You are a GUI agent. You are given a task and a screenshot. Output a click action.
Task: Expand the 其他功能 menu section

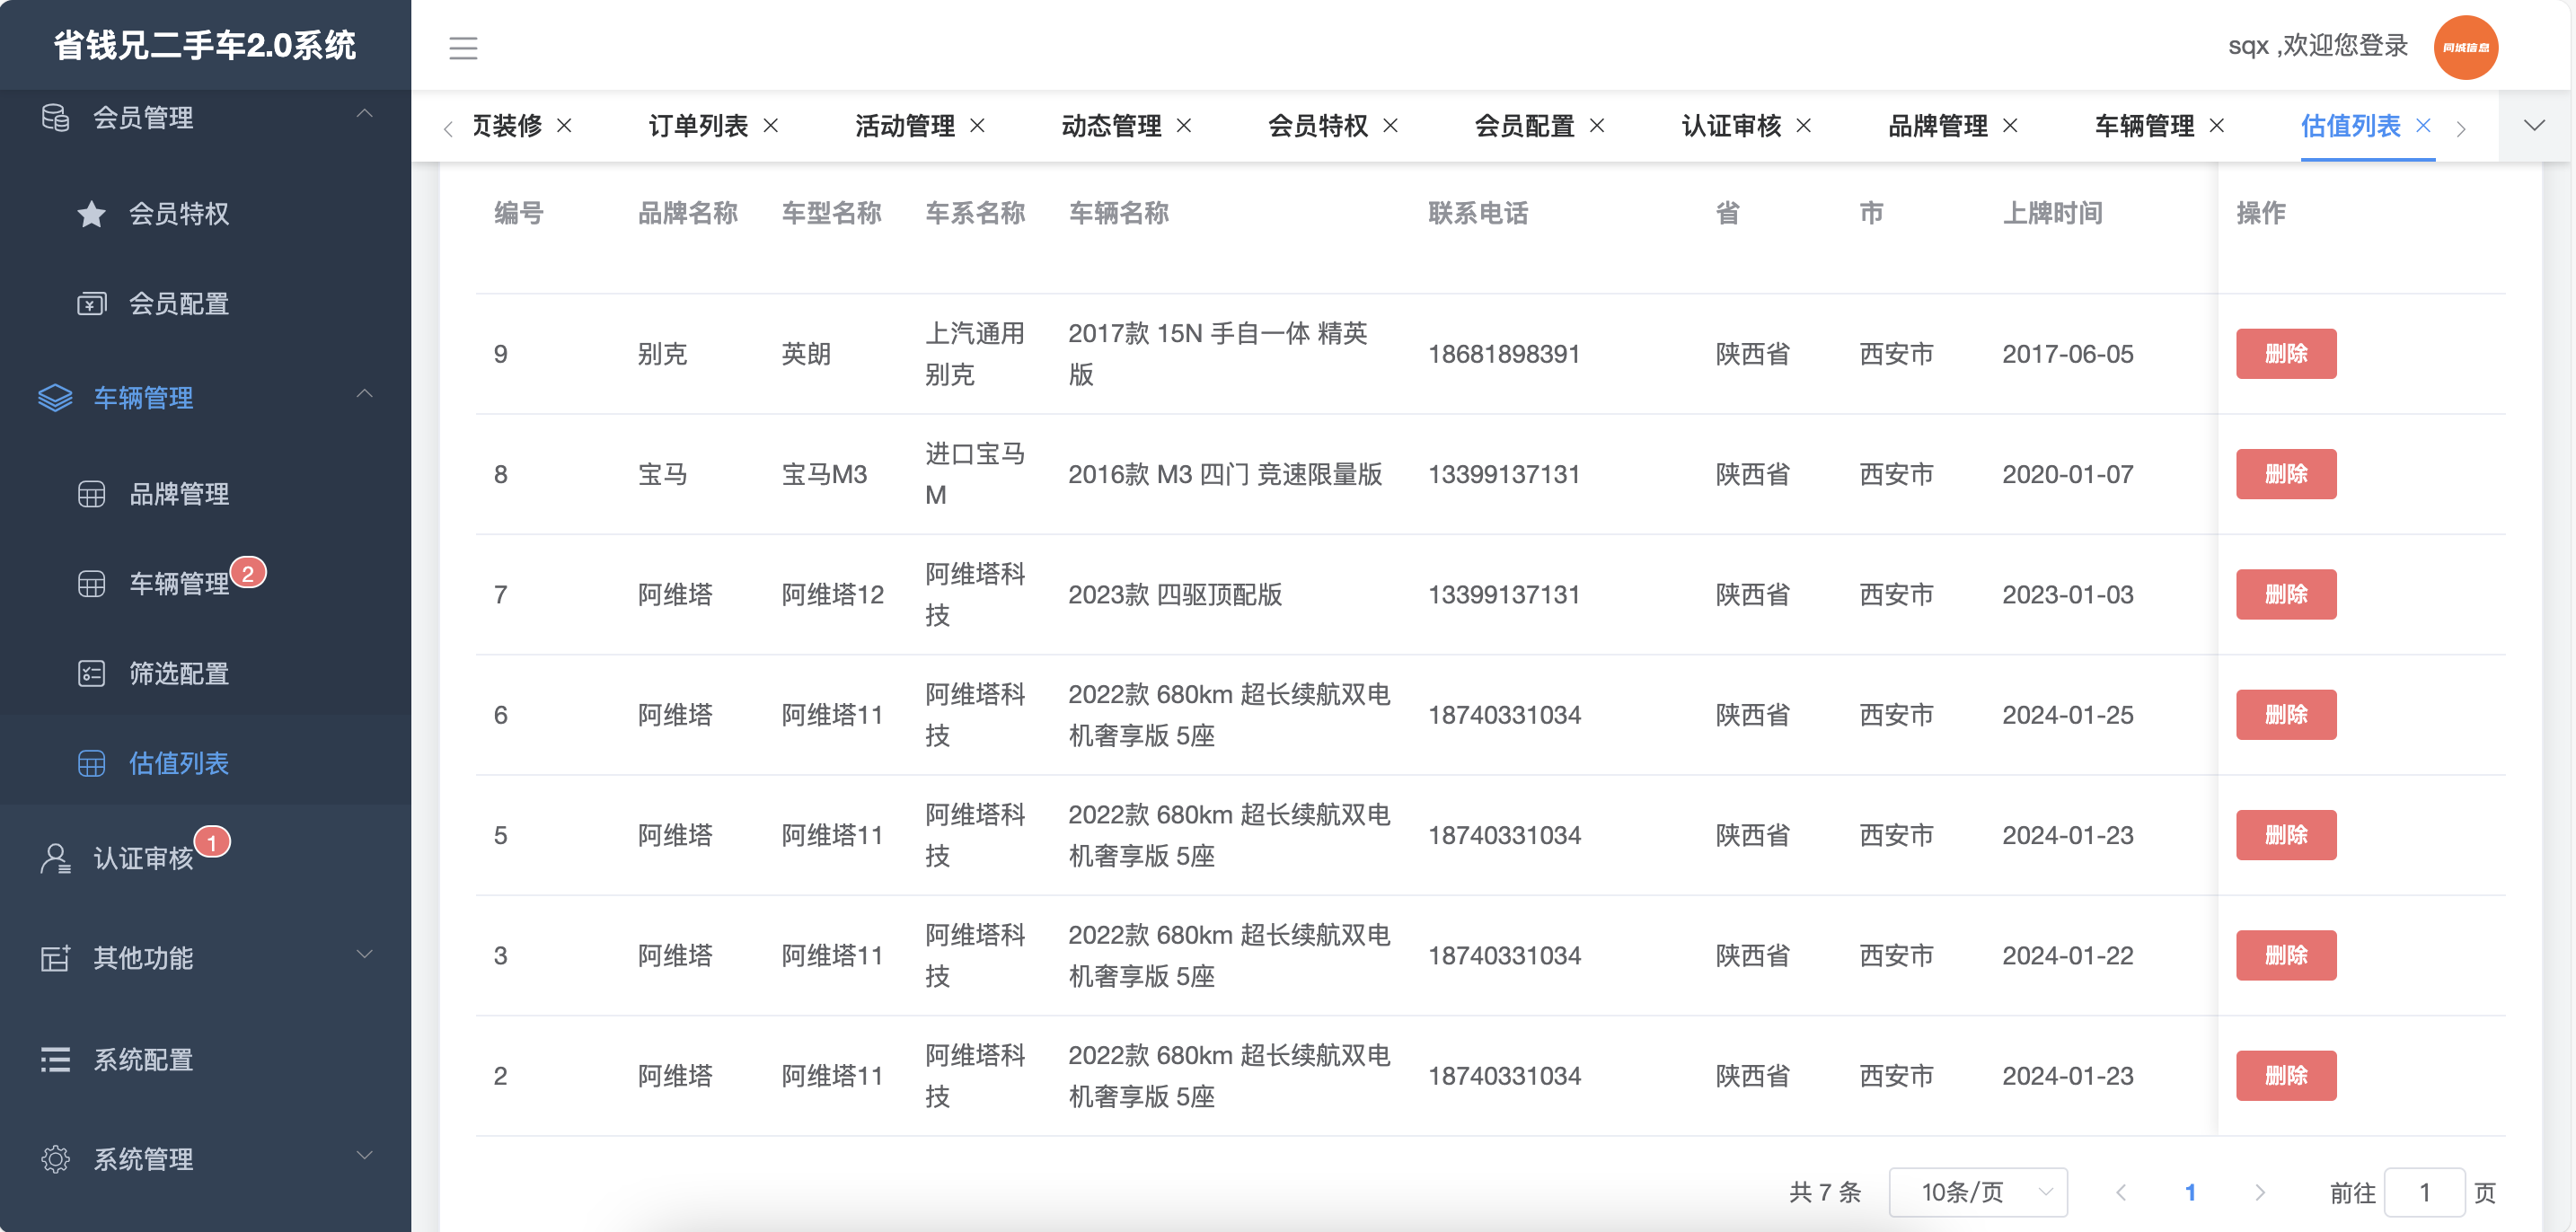(x=365, y=955)
